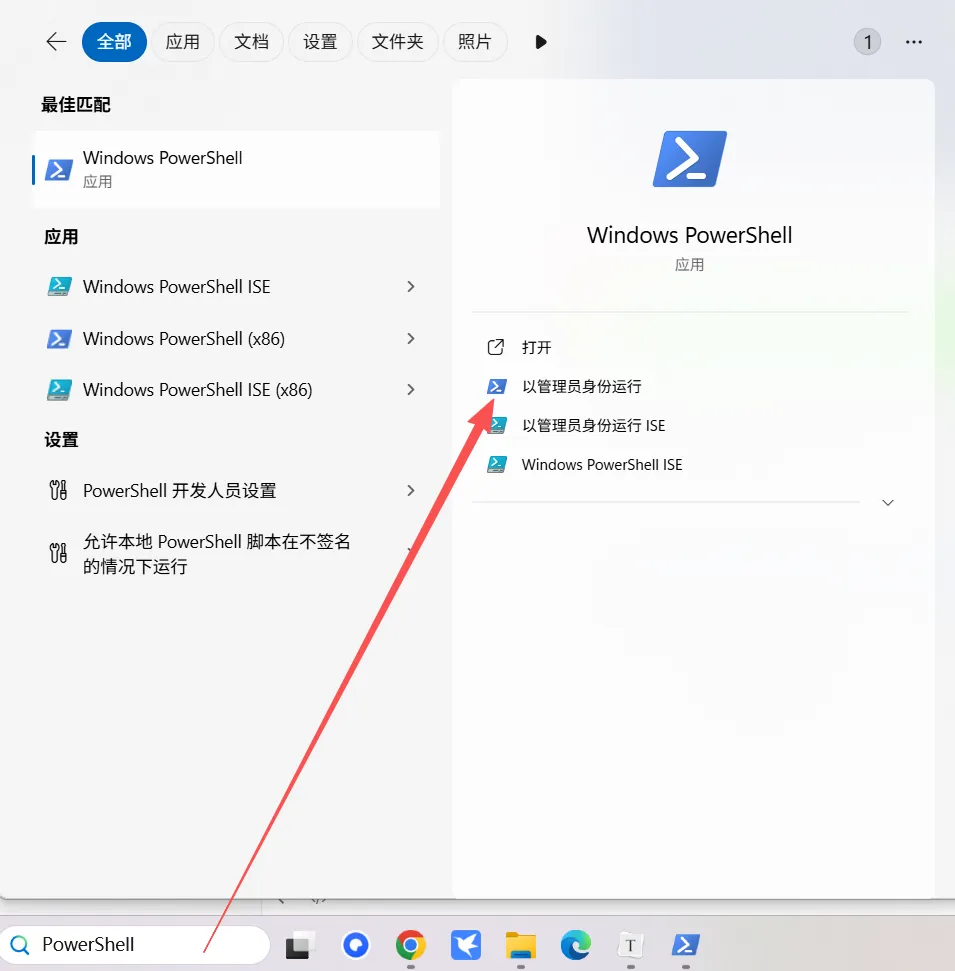The height and width of the screenshot is (971, 955).
Task: Open the blue bird app on the taskbar
Action: pos(466,945)
